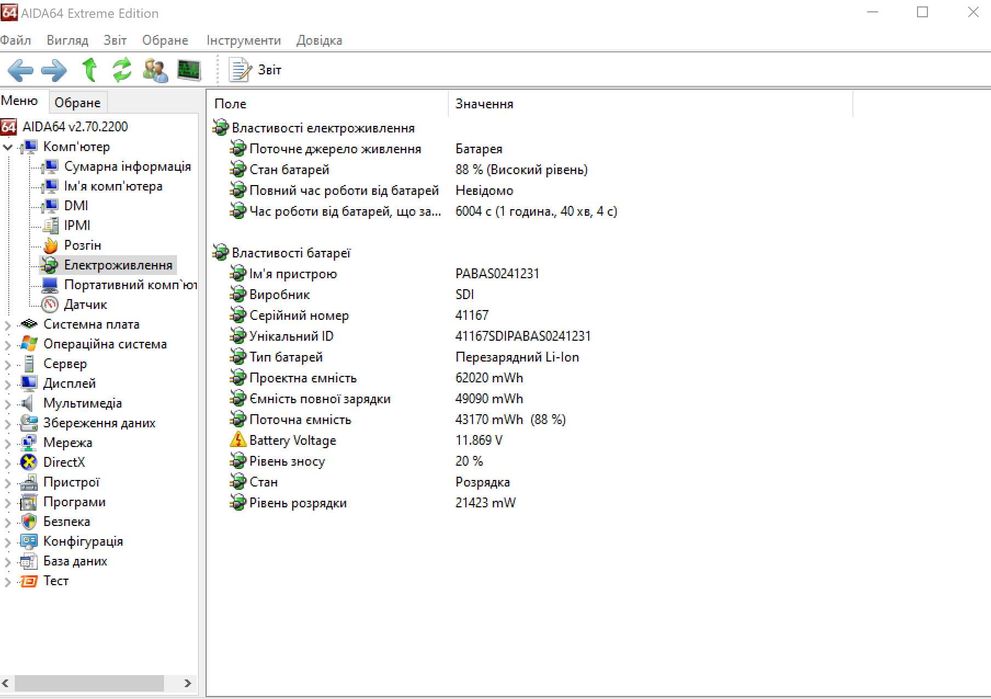
Task: Select the Серійний номер row
Action: pos(359,315)
